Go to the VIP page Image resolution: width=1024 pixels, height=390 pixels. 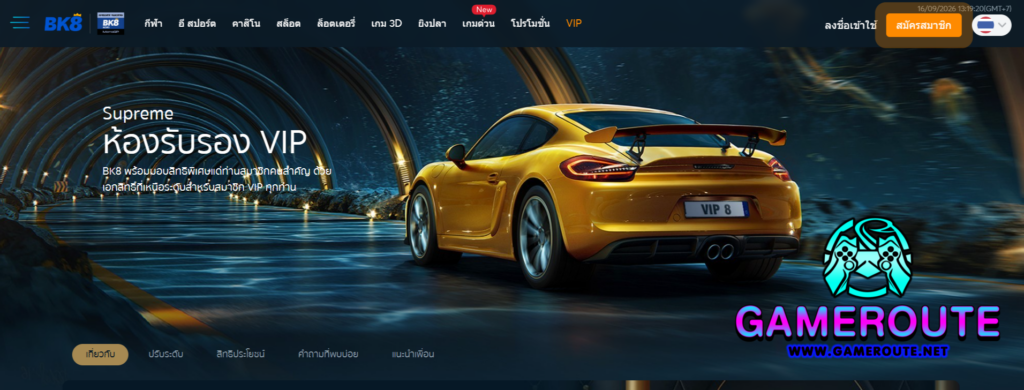click(x=574, y=24)
